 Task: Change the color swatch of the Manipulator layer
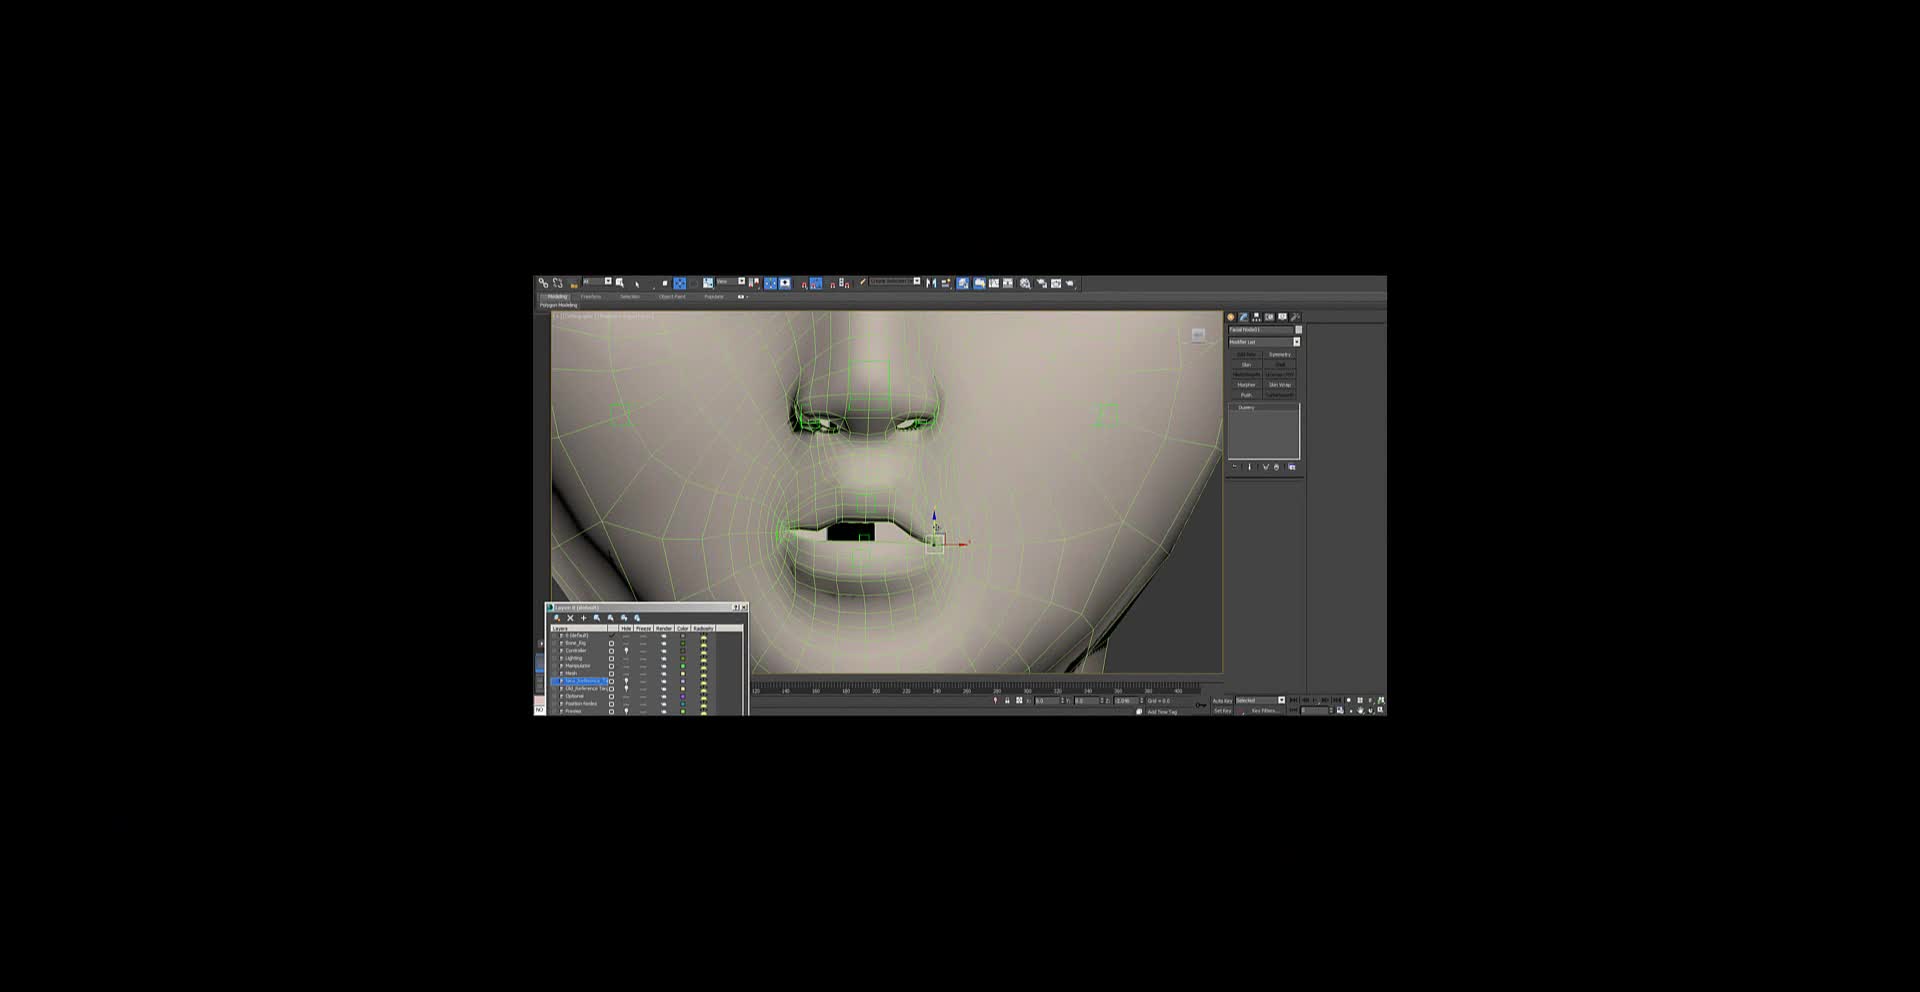coord(682,666)
